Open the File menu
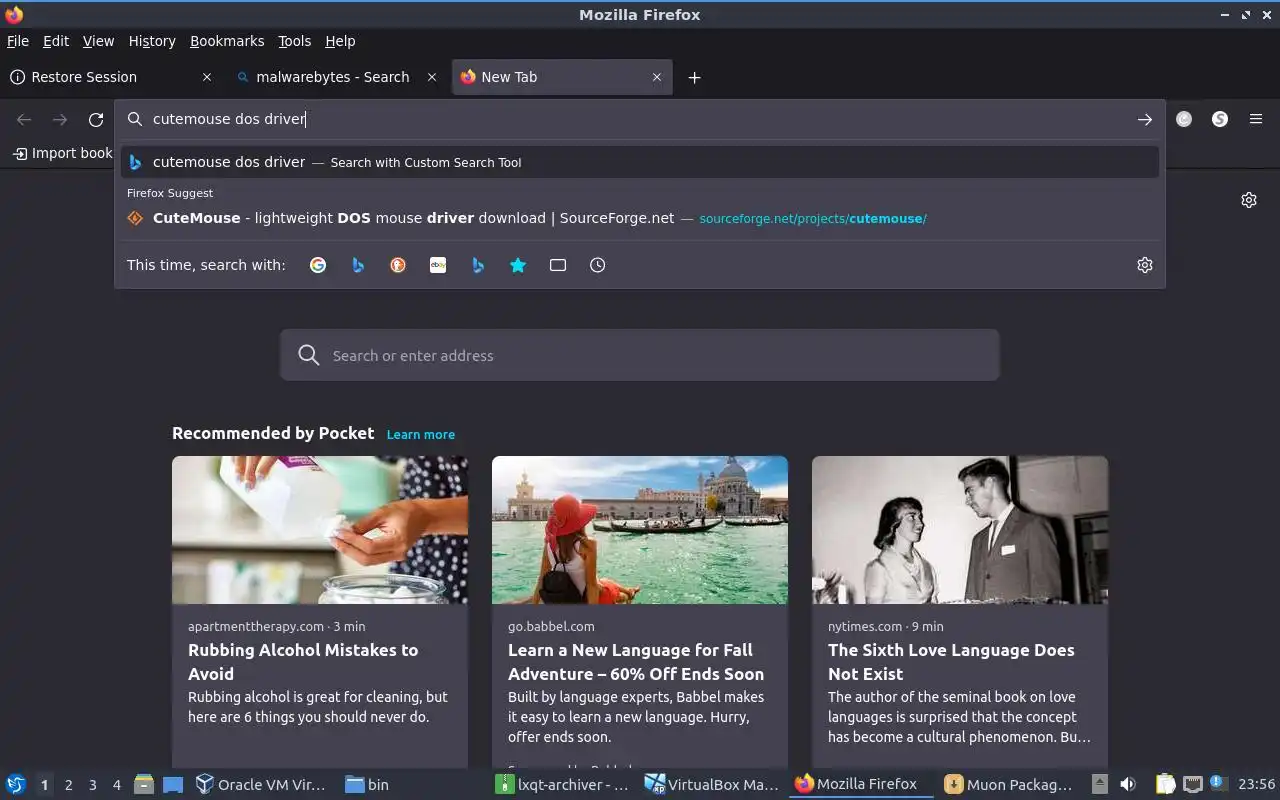 point(18,41)
